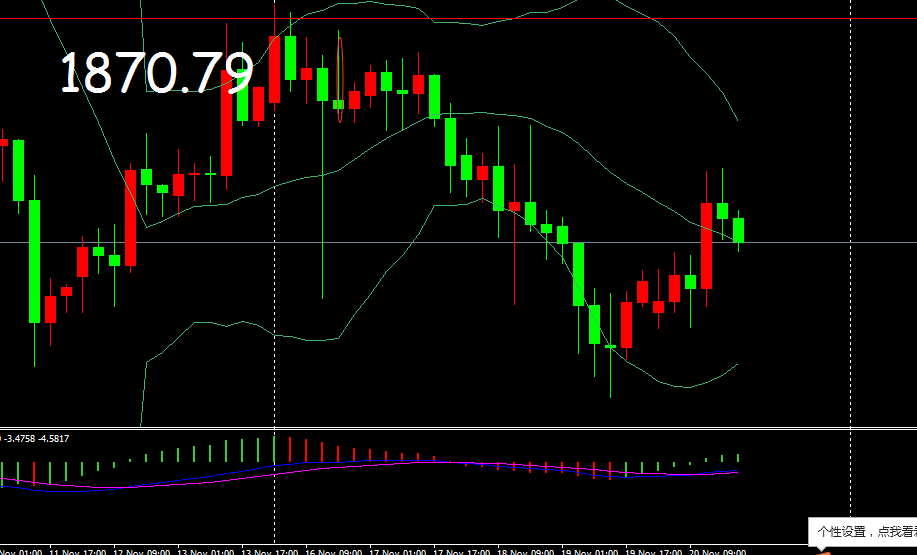The width and height of the screenshot is (917, 555).
Task: Click the MACD values -3.4758 -4.5817
Action: [x=36, y=438]
